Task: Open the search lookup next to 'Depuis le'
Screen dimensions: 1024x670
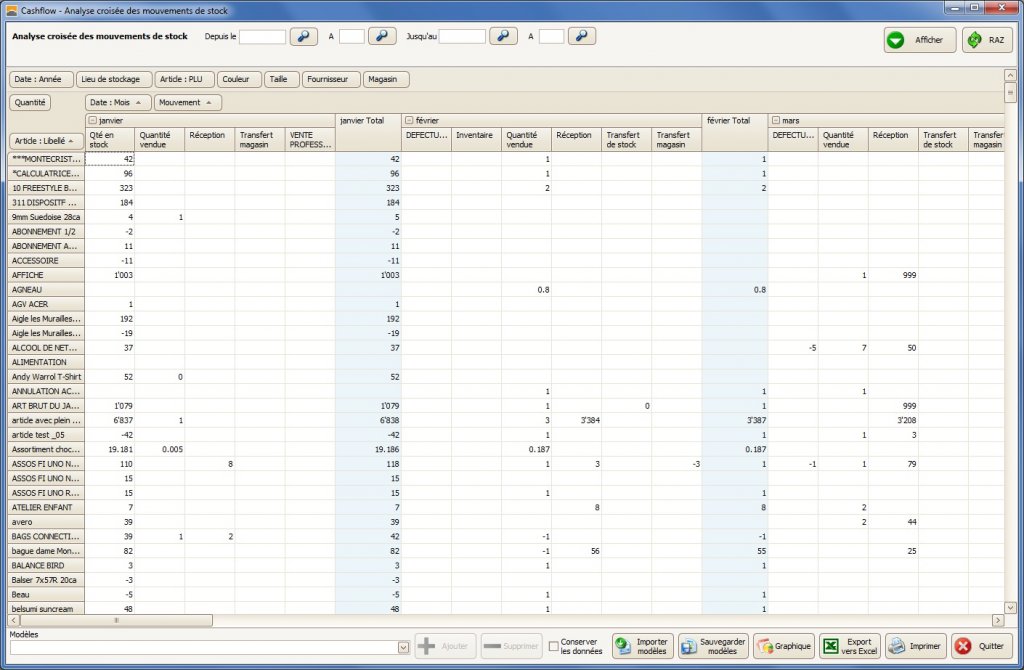Action: click(x=303, y=36)
